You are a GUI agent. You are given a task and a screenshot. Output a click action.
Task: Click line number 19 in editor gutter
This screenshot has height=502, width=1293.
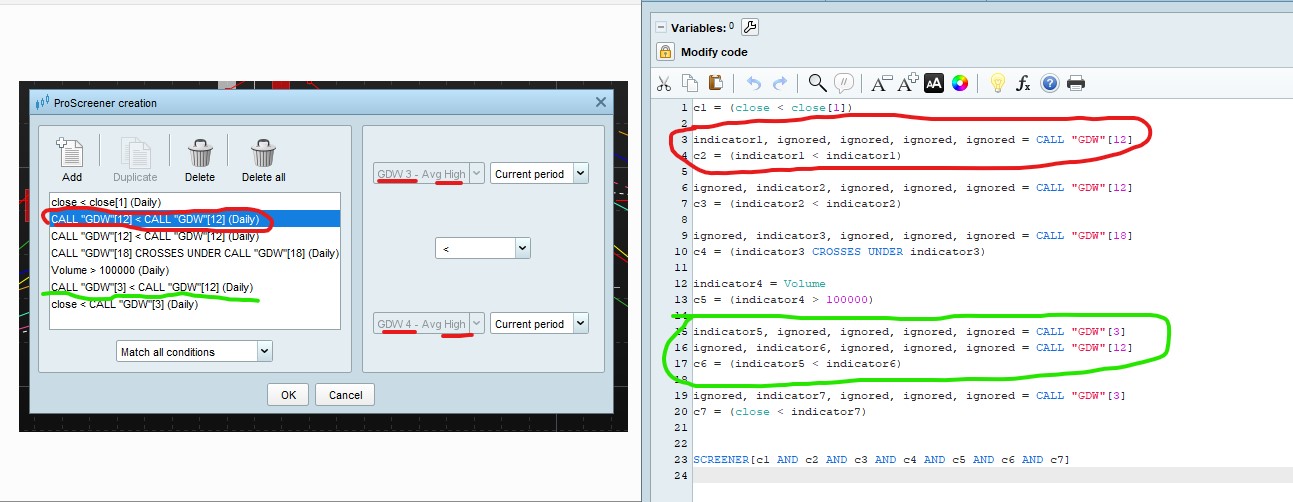pyautogui.click(x=680, y=395)
